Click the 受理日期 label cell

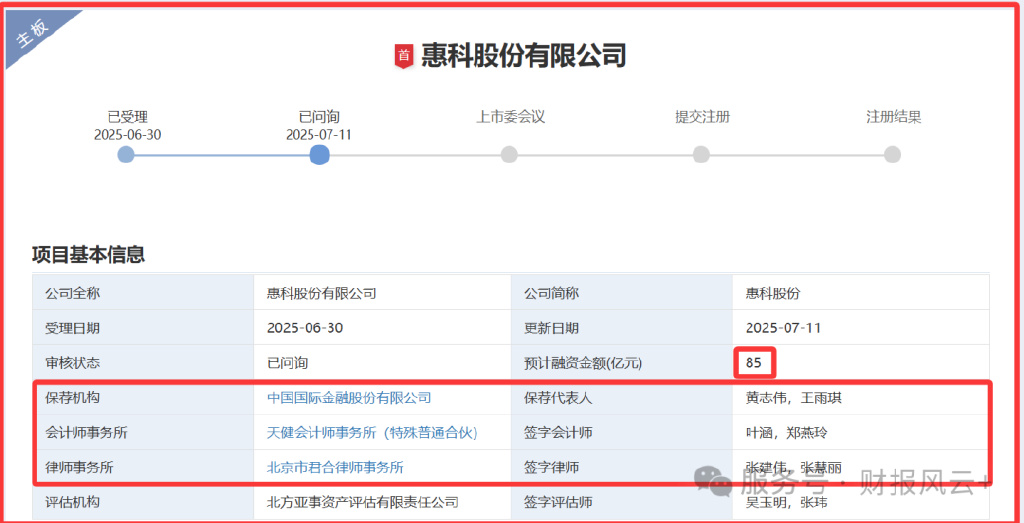(x=143, y=328)
